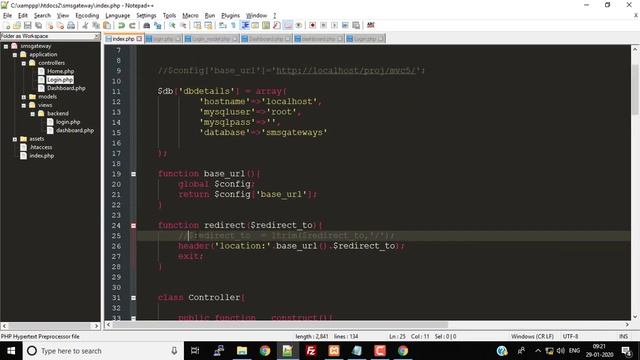The height and width of the screenshot is (360, 640).
Task: Toggle Word Wrap in the toolbar
Action: point(222,25)
